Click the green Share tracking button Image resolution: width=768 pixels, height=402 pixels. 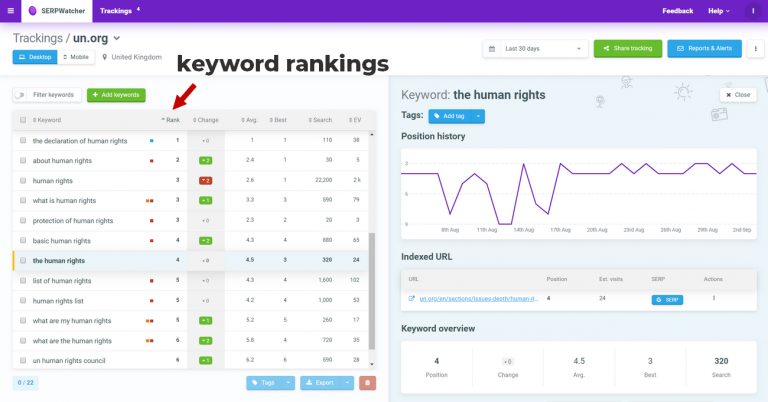627,48
